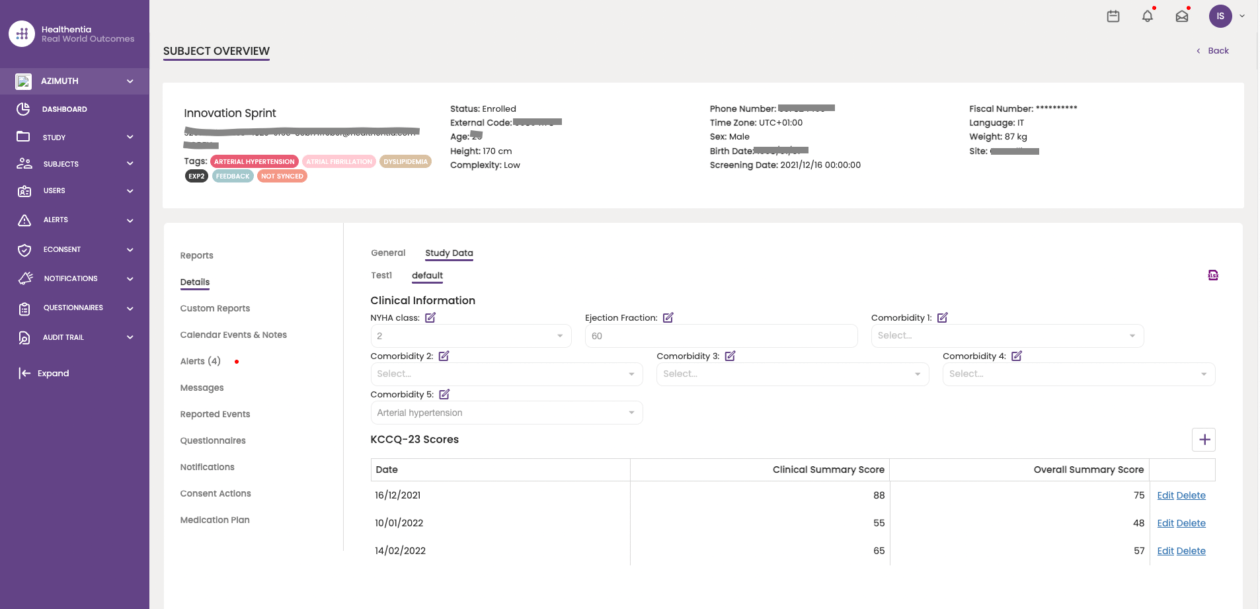The width and height of the screenshot is (1260, 609).
Task: Open the Comorbidity 4 dropdown
Action: point(1078,374)
